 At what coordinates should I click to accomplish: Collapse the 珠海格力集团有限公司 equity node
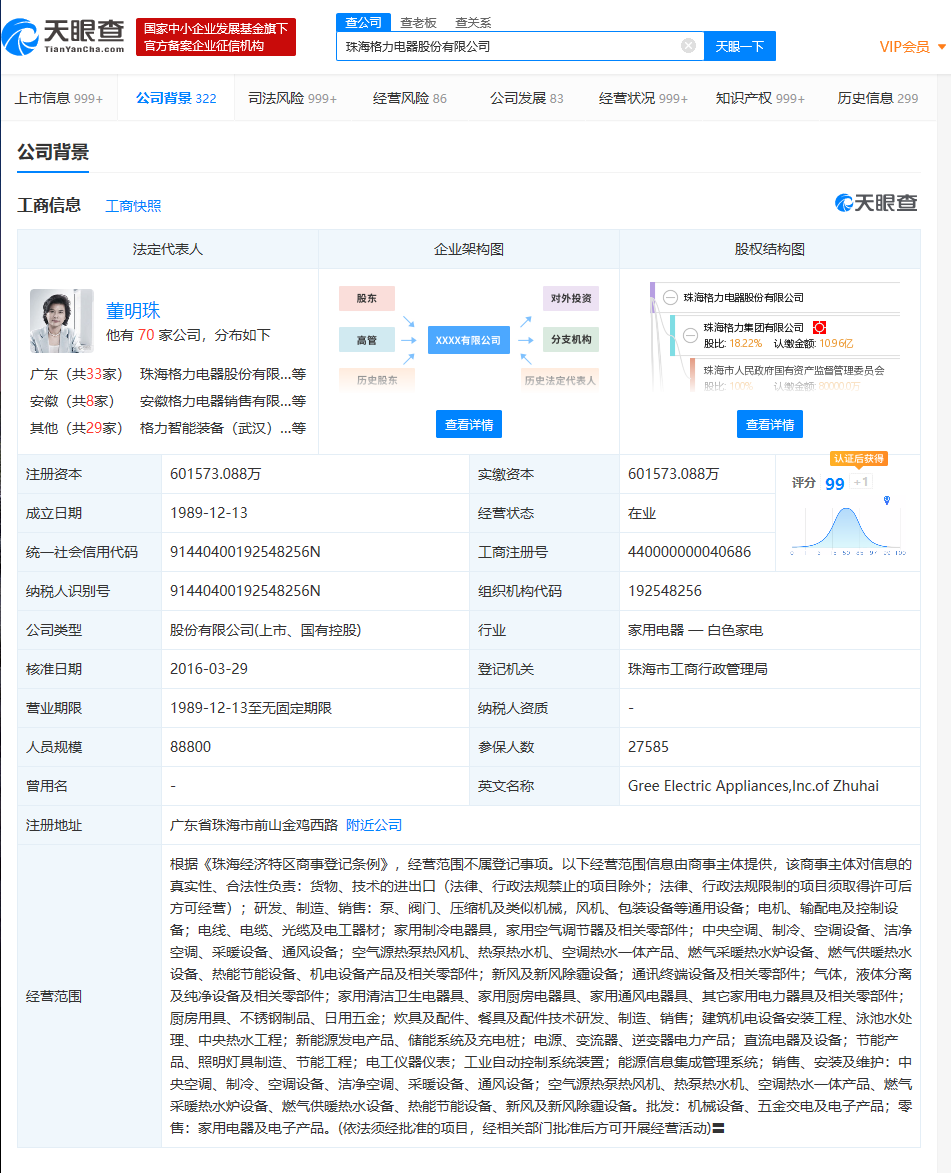coord(690,335)
